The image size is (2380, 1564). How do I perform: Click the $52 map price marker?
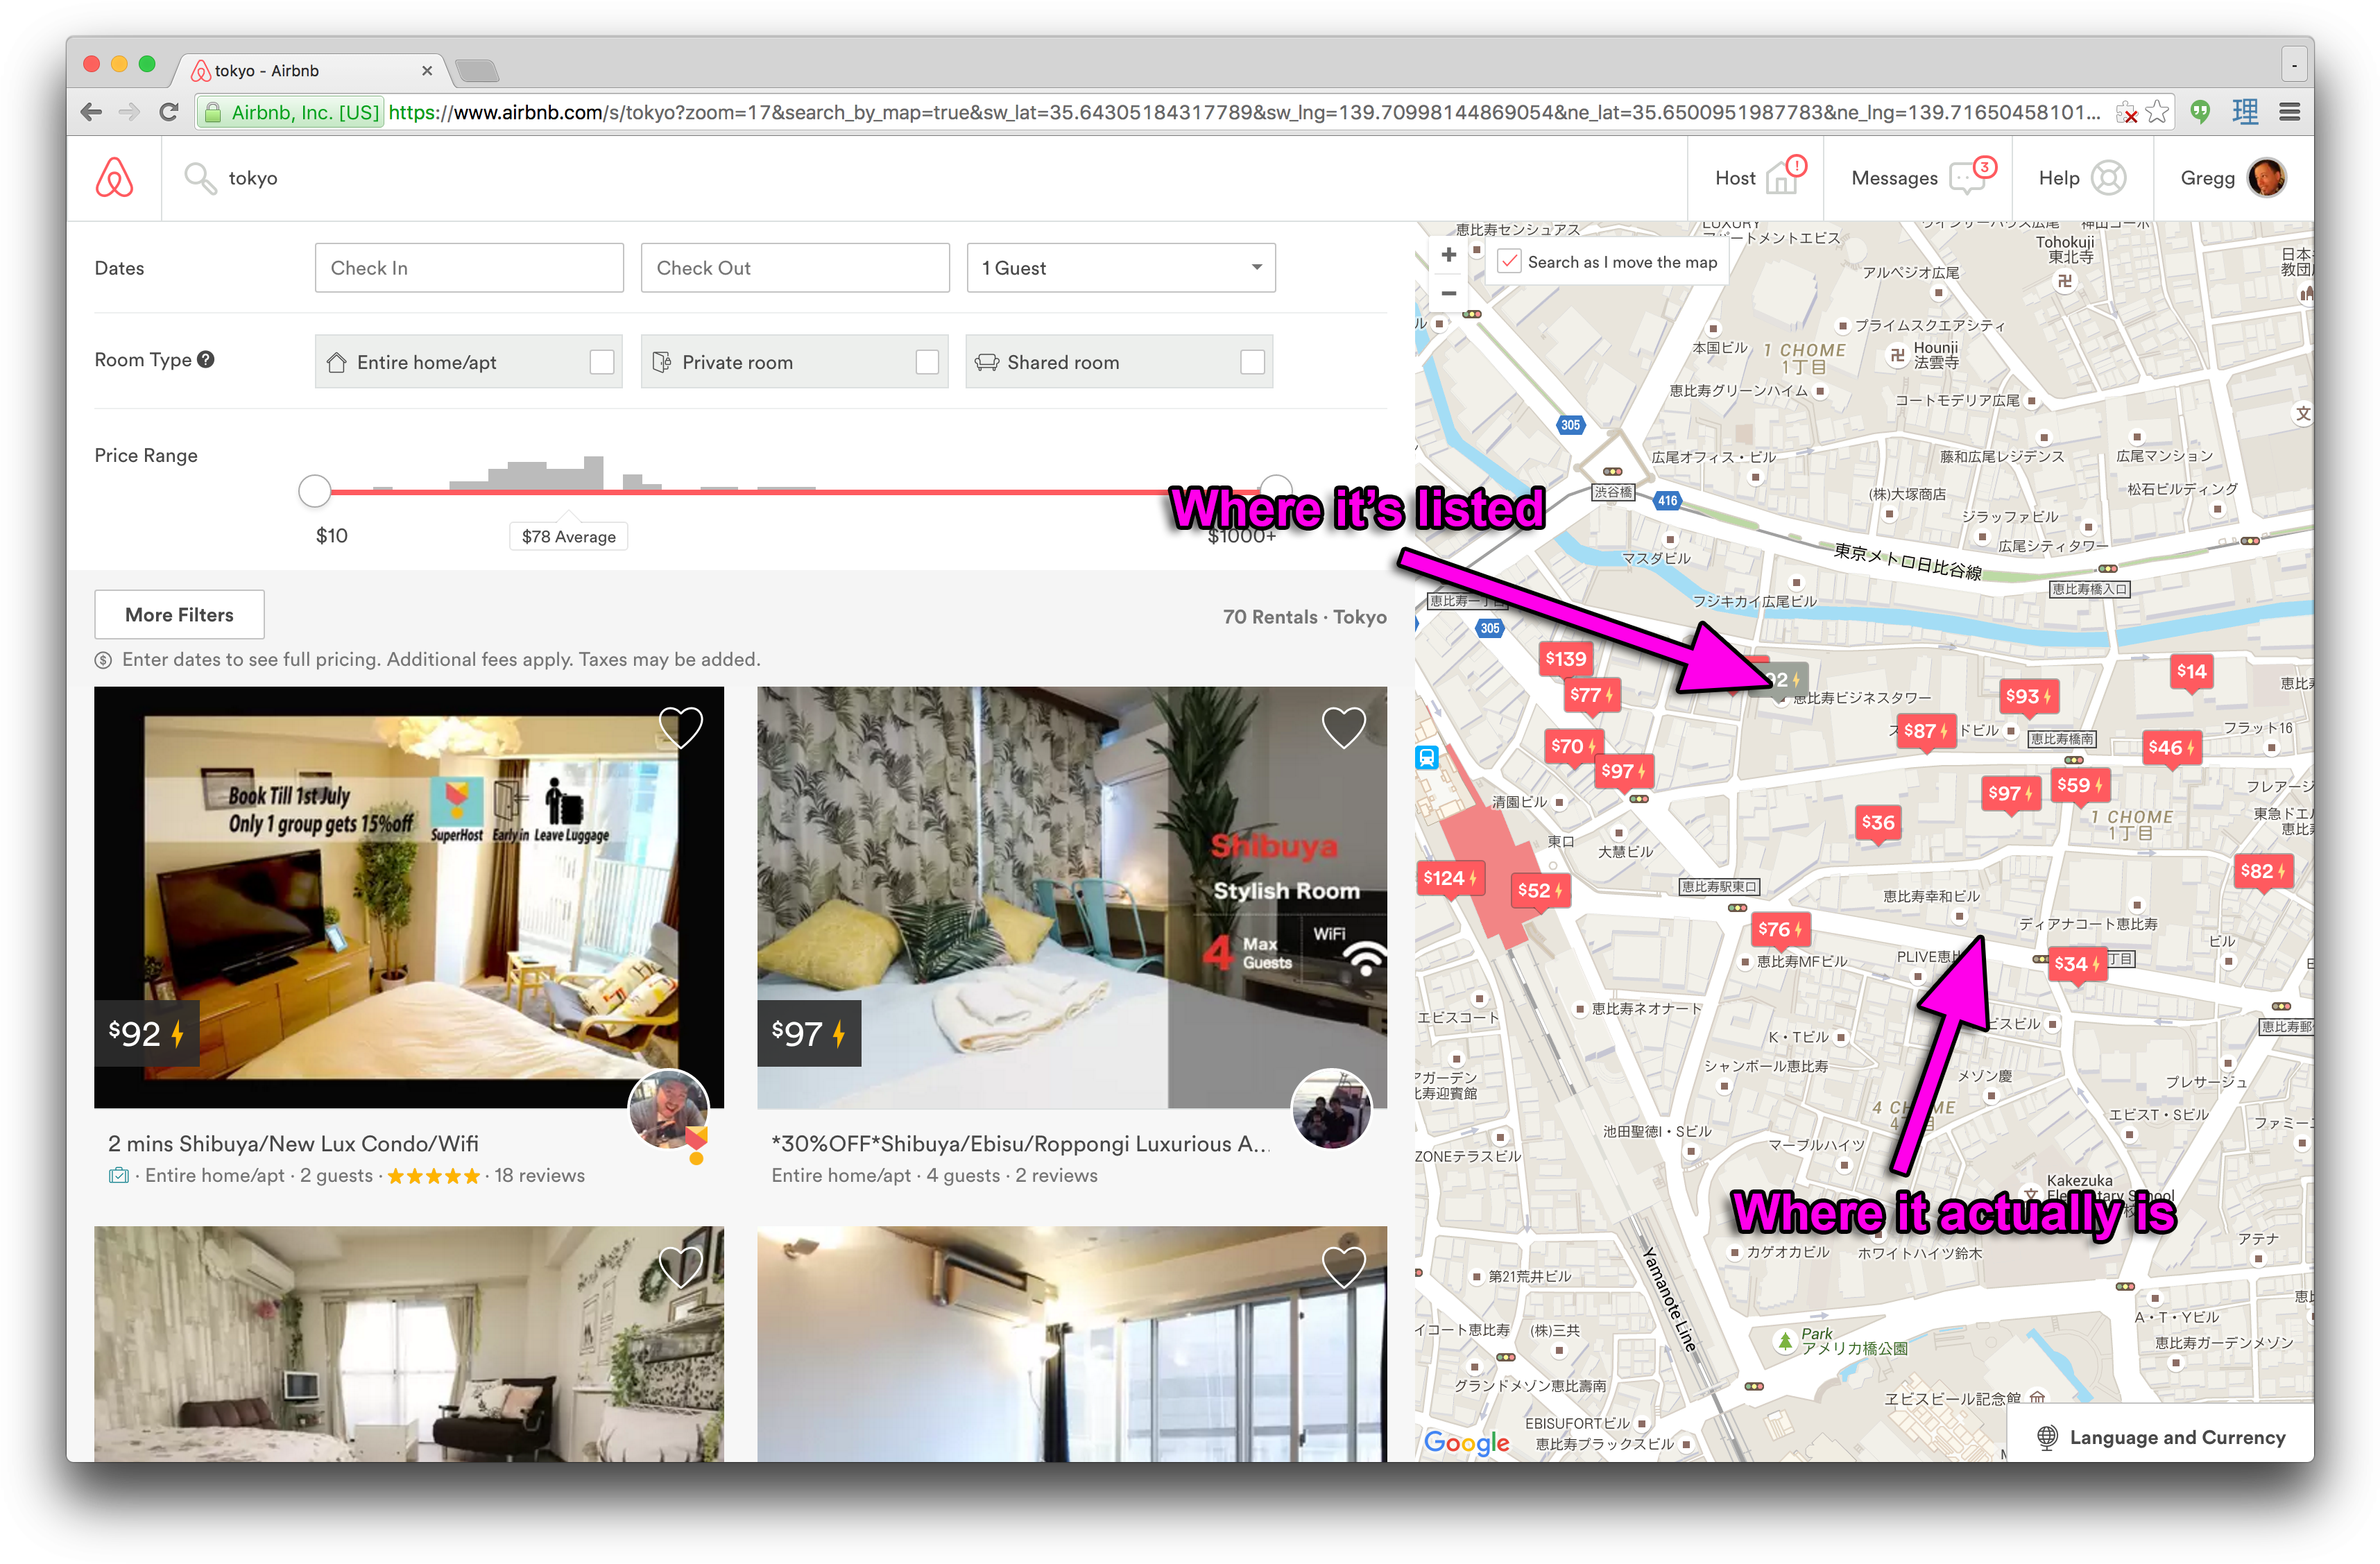(1540, 890)
